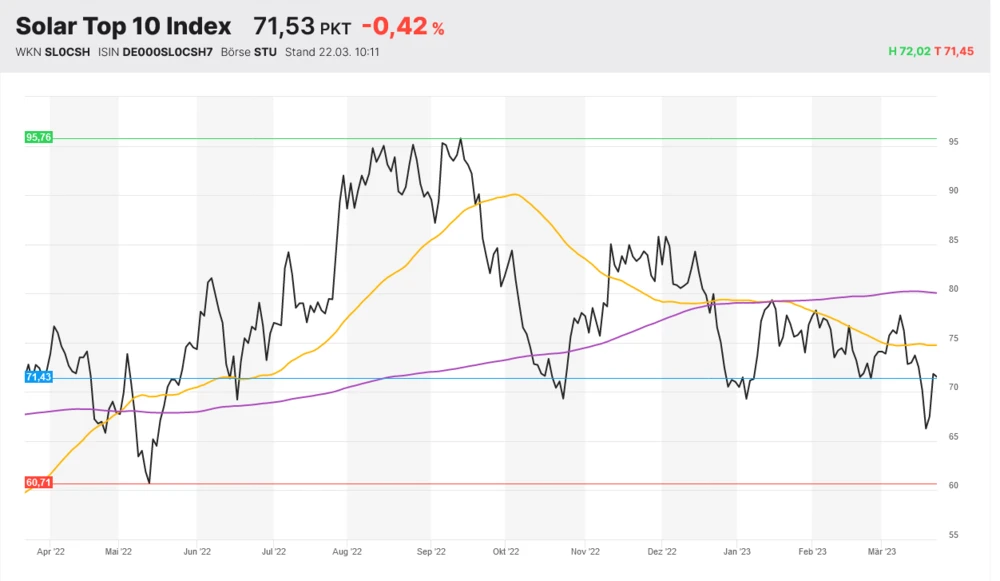
Task: Click the 90 value on the price axis
Action: (x=953, y=191)
